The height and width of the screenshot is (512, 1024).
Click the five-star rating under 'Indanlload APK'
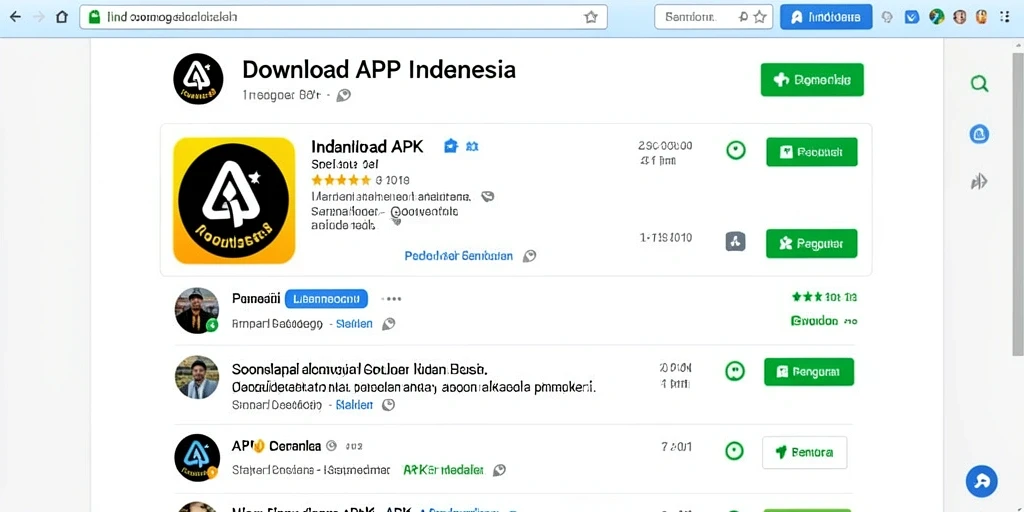(340, 180)
